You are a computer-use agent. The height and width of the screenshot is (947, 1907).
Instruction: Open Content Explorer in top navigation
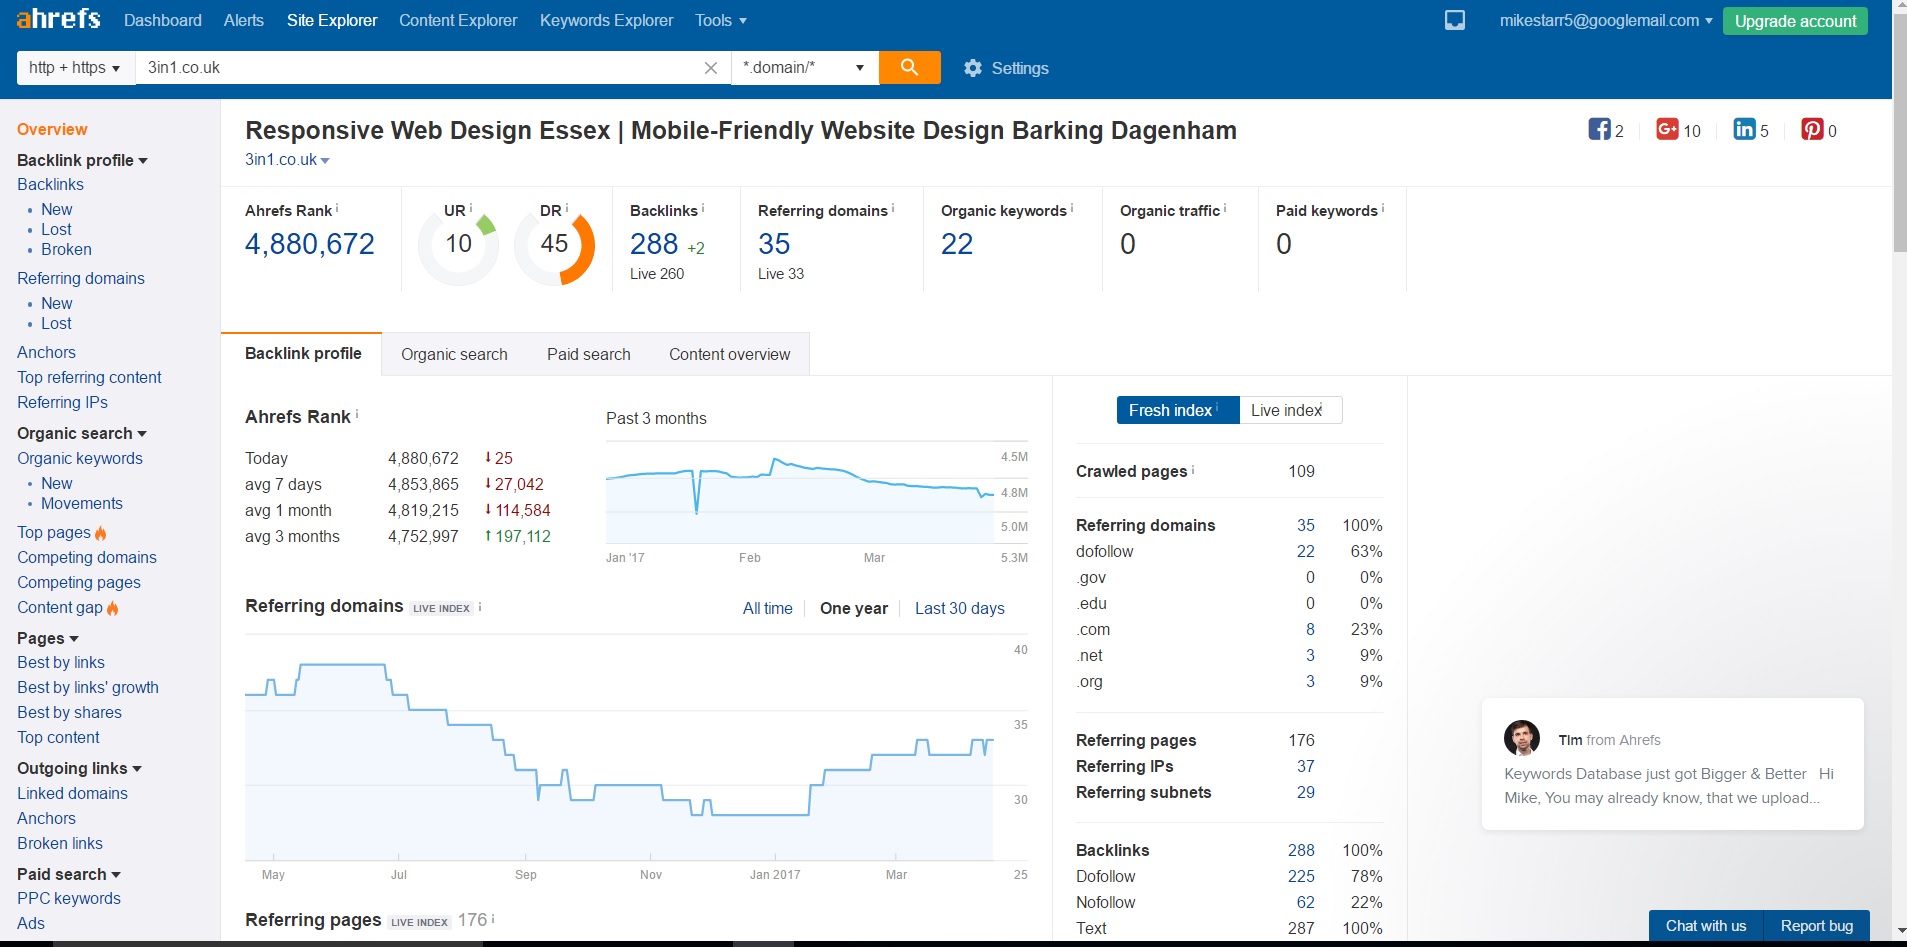(458, 20)
